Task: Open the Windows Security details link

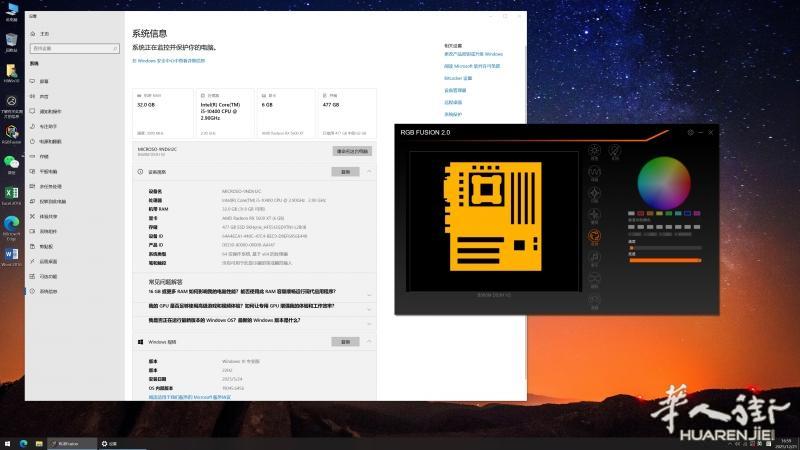Action: (x=169, y=61)
